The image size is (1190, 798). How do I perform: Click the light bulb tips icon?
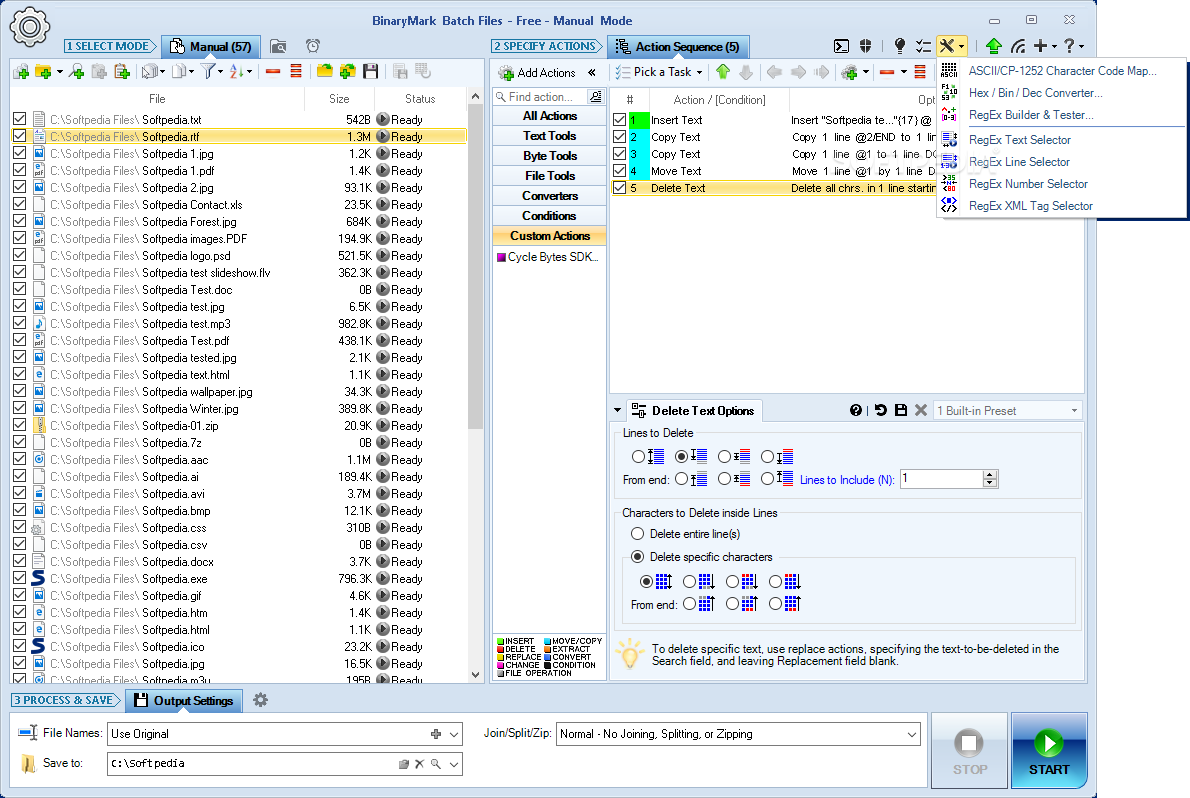point(899,46)
